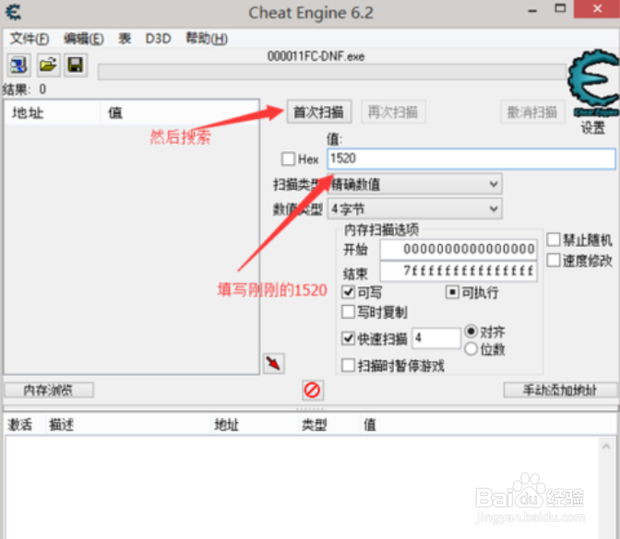Enable the 速度修改 checkbox
This screenshot has height=539, width=620.
coord(553,260)
